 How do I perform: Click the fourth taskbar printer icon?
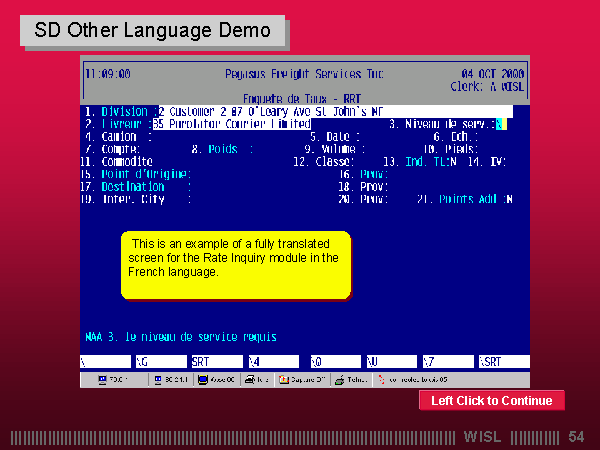point(258,380)
